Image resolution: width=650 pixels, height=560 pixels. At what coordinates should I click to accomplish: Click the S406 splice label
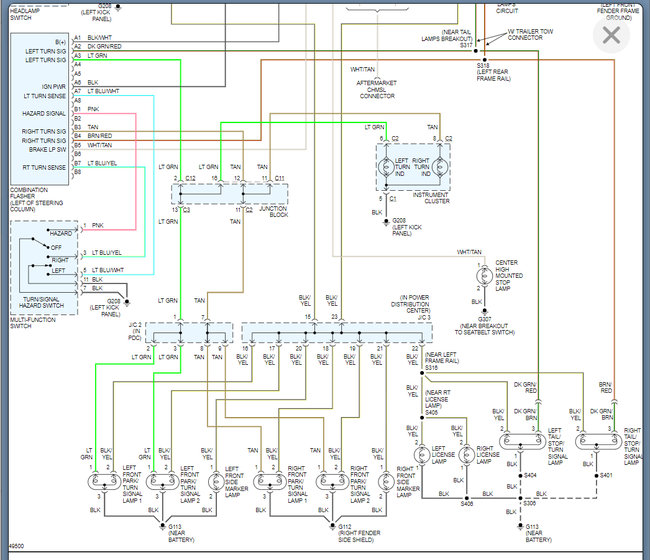click(467, 504)
